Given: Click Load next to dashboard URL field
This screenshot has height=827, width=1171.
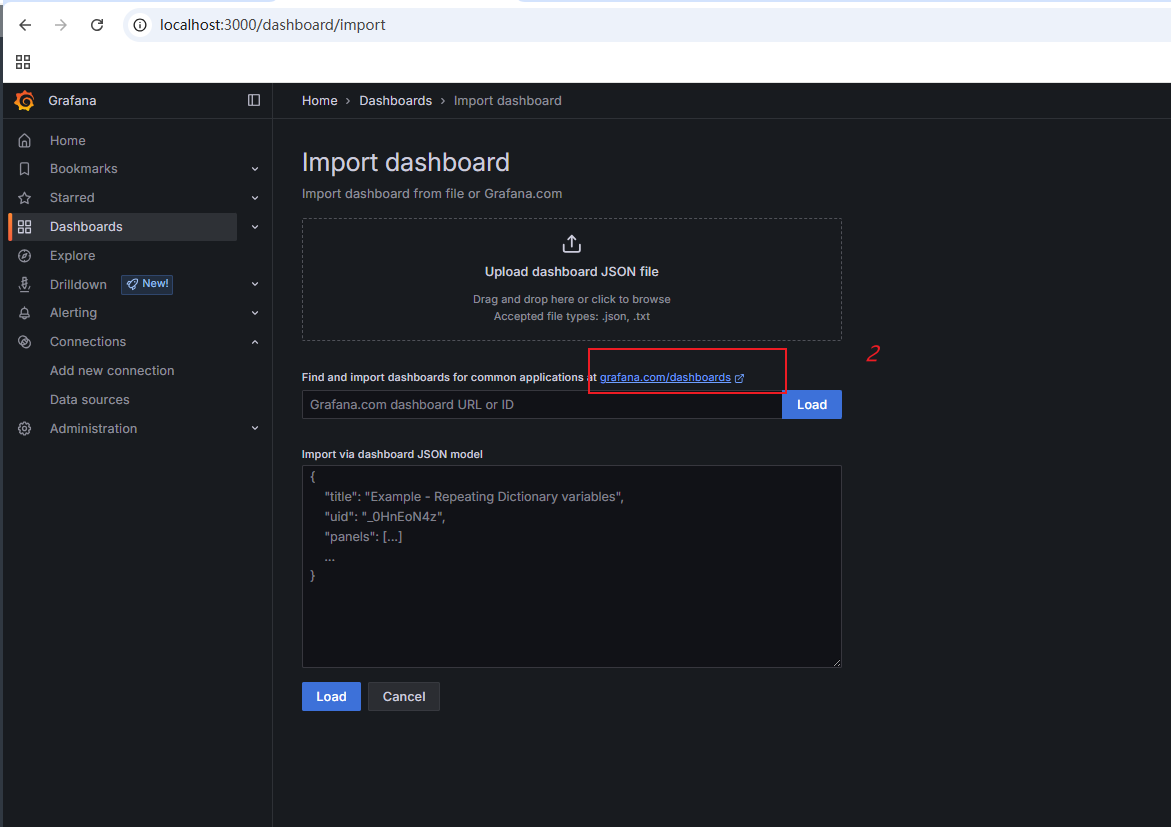Looking at the screenshot, I should pos(812,404).
